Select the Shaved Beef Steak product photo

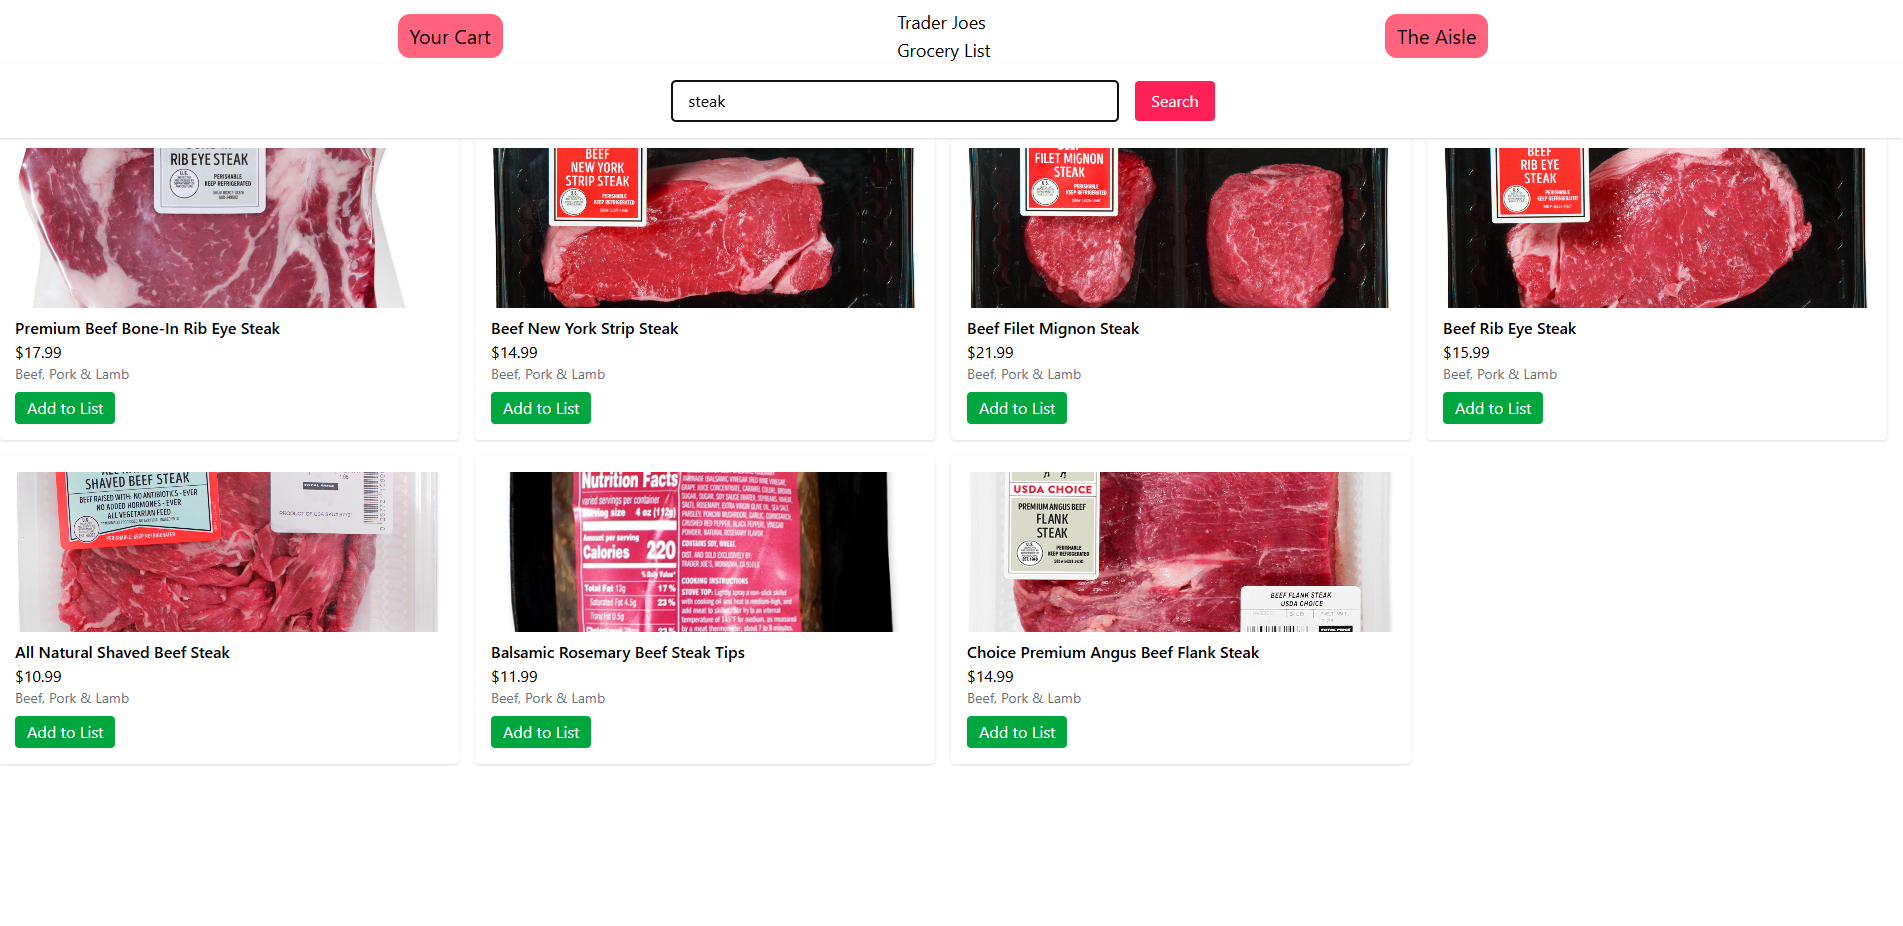click(x=229, y=552)
